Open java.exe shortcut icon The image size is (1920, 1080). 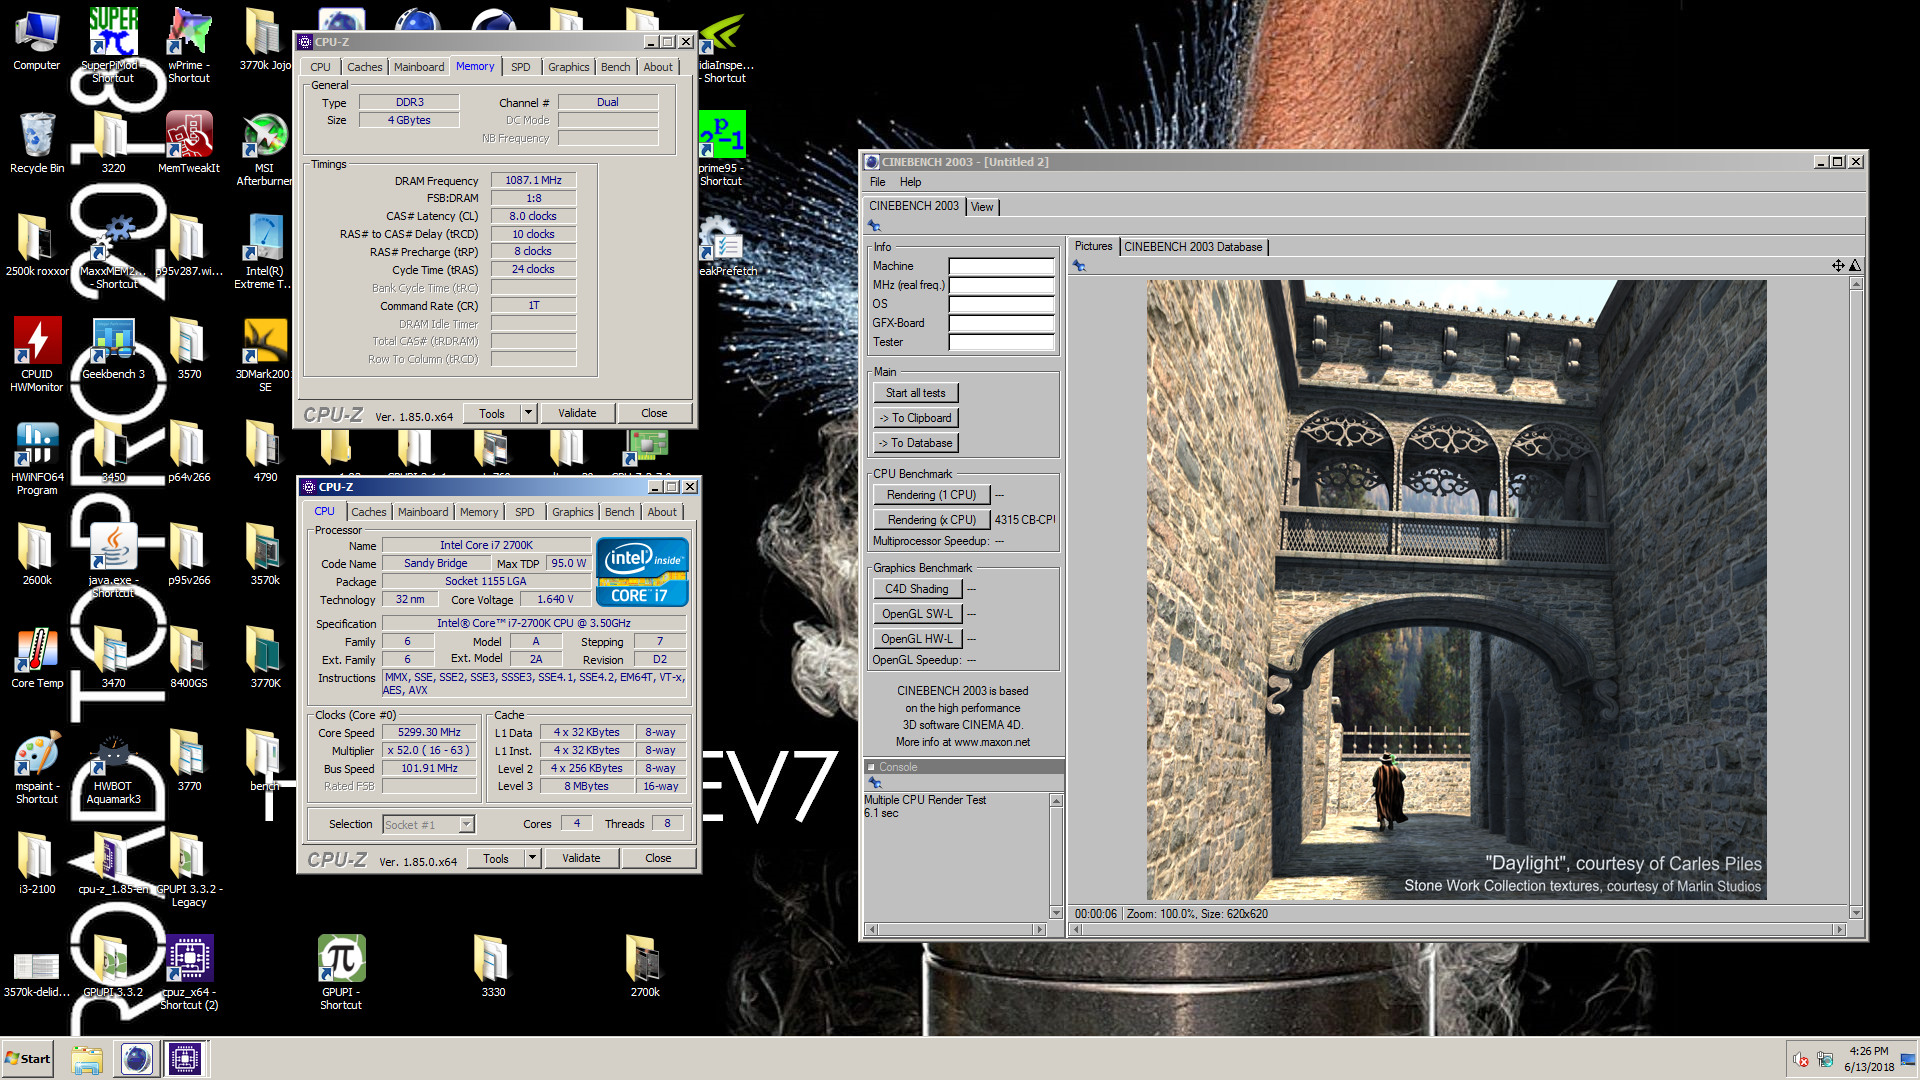tap(113, 561)
